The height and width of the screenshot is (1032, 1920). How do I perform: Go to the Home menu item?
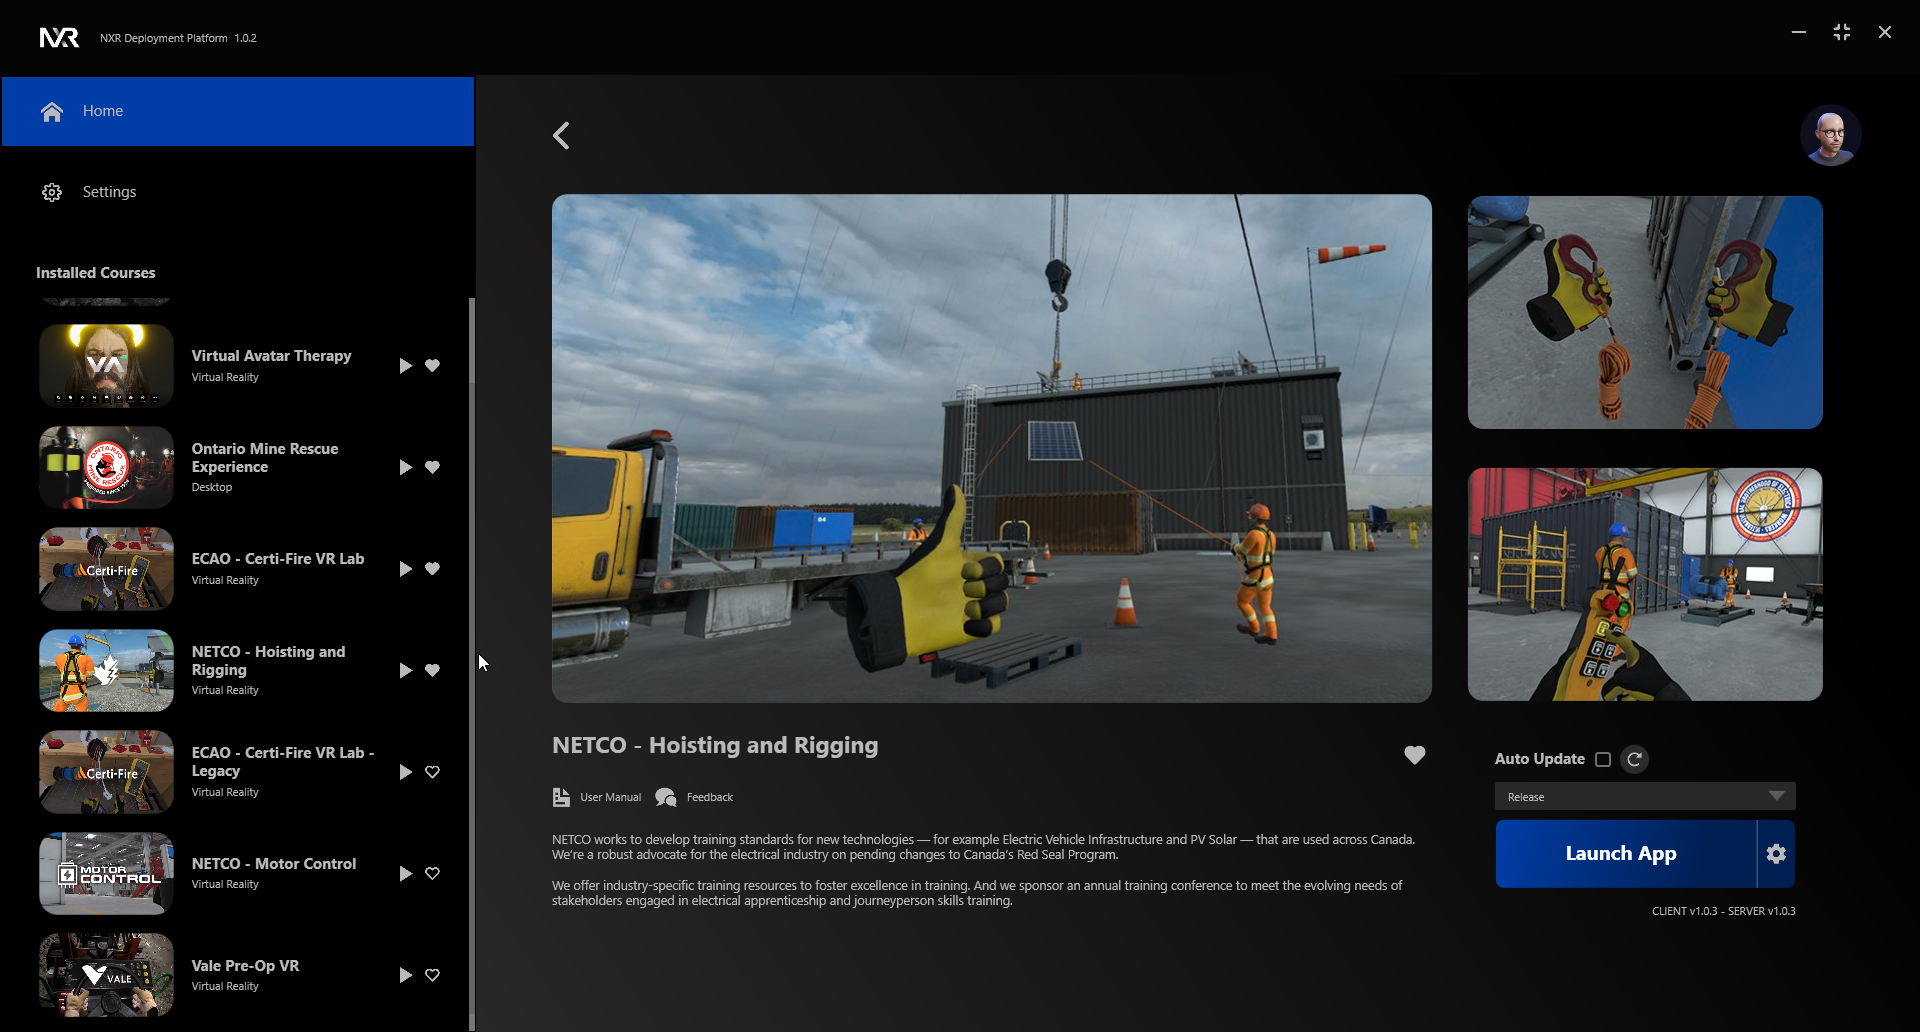click(238, 111)
